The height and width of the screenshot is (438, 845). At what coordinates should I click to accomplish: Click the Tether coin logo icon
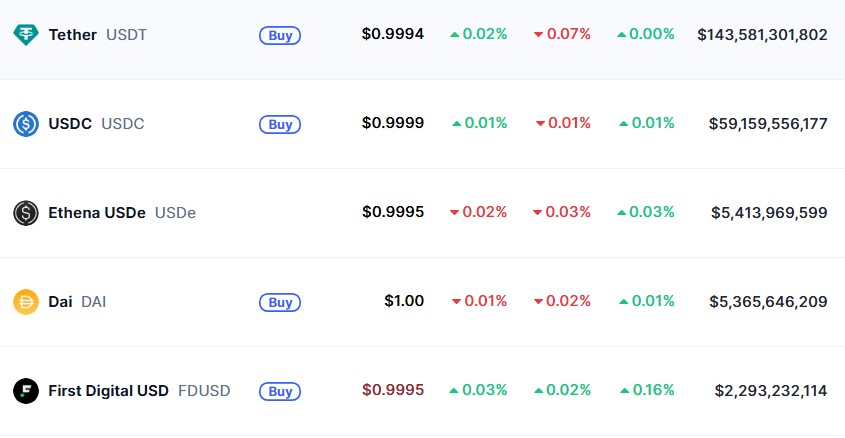(26, 35)
